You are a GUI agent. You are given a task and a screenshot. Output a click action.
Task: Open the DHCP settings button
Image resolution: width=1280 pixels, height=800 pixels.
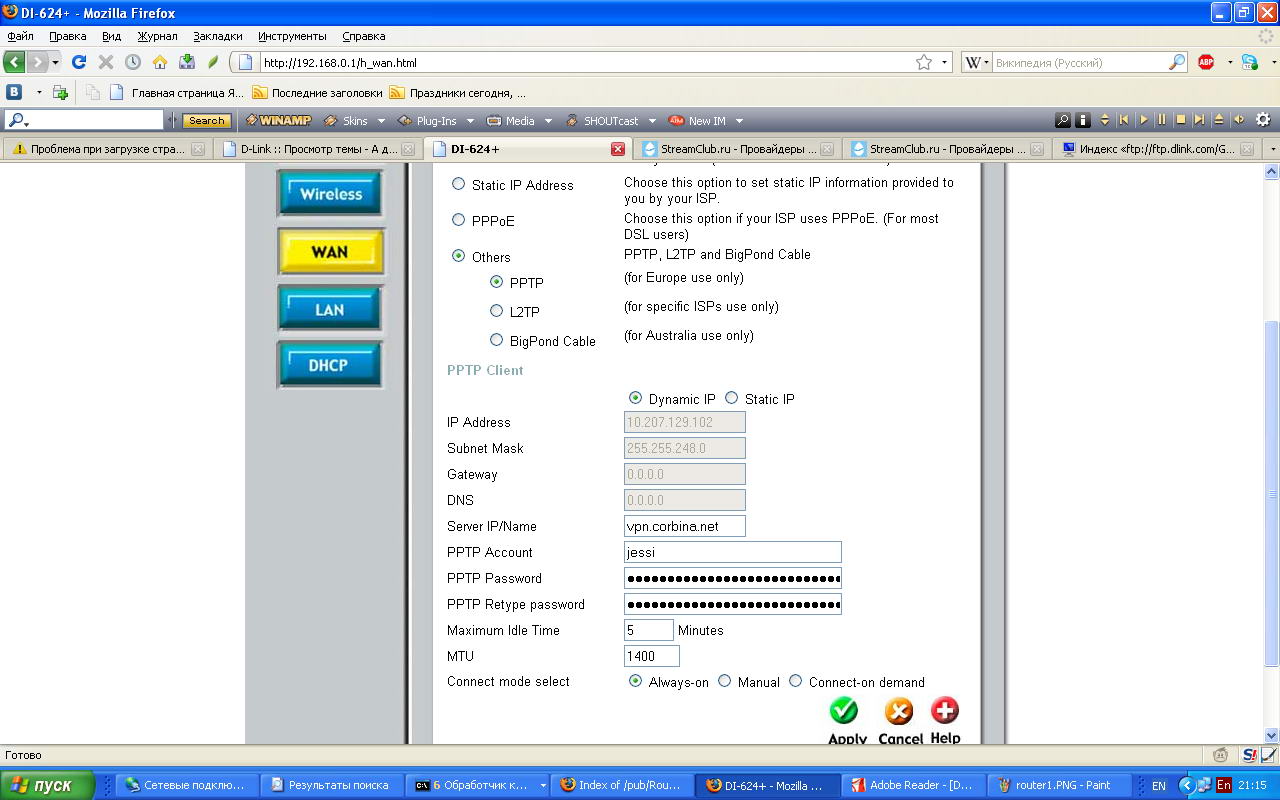[330, 365]
